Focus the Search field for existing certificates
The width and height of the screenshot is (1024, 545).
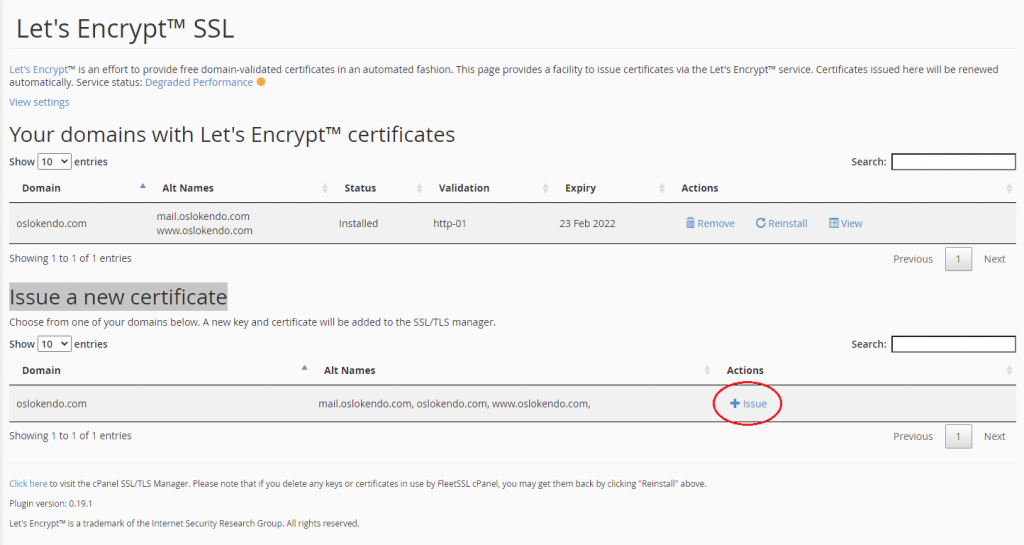pyautogui.click(x=953, y=162)
